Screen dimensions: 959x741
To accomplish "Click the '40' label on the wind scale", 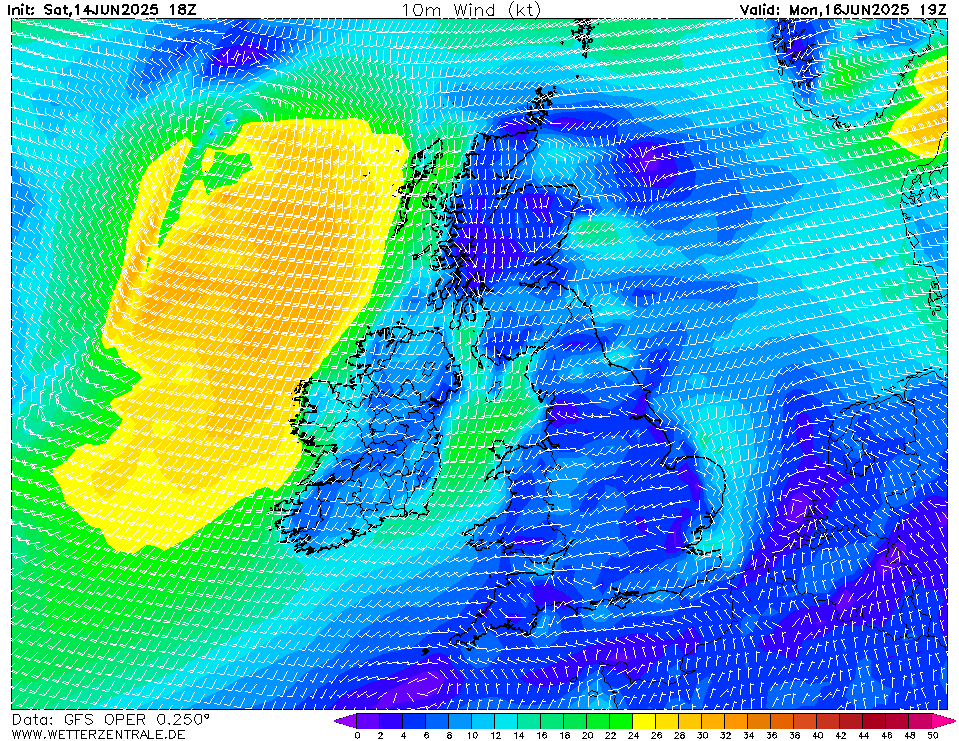I will coord(818,735).
